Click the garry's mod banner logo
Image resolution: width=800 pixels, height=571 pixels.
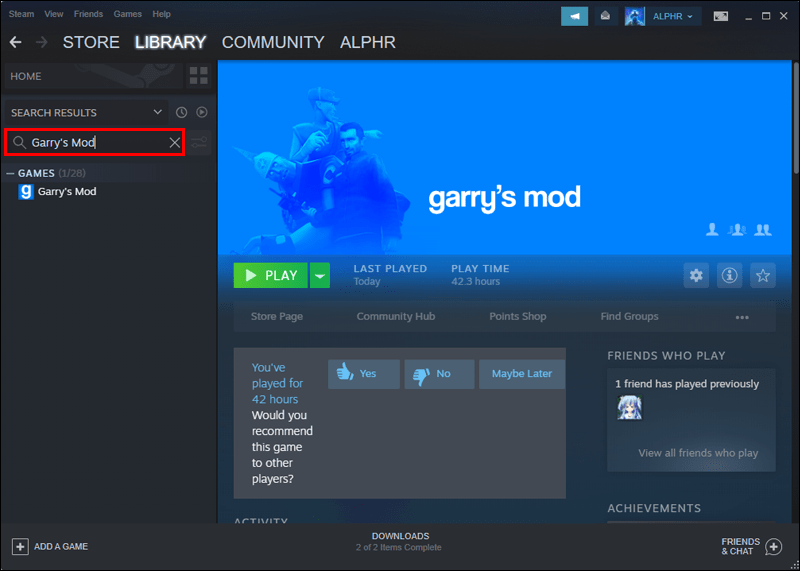point(504,198)
